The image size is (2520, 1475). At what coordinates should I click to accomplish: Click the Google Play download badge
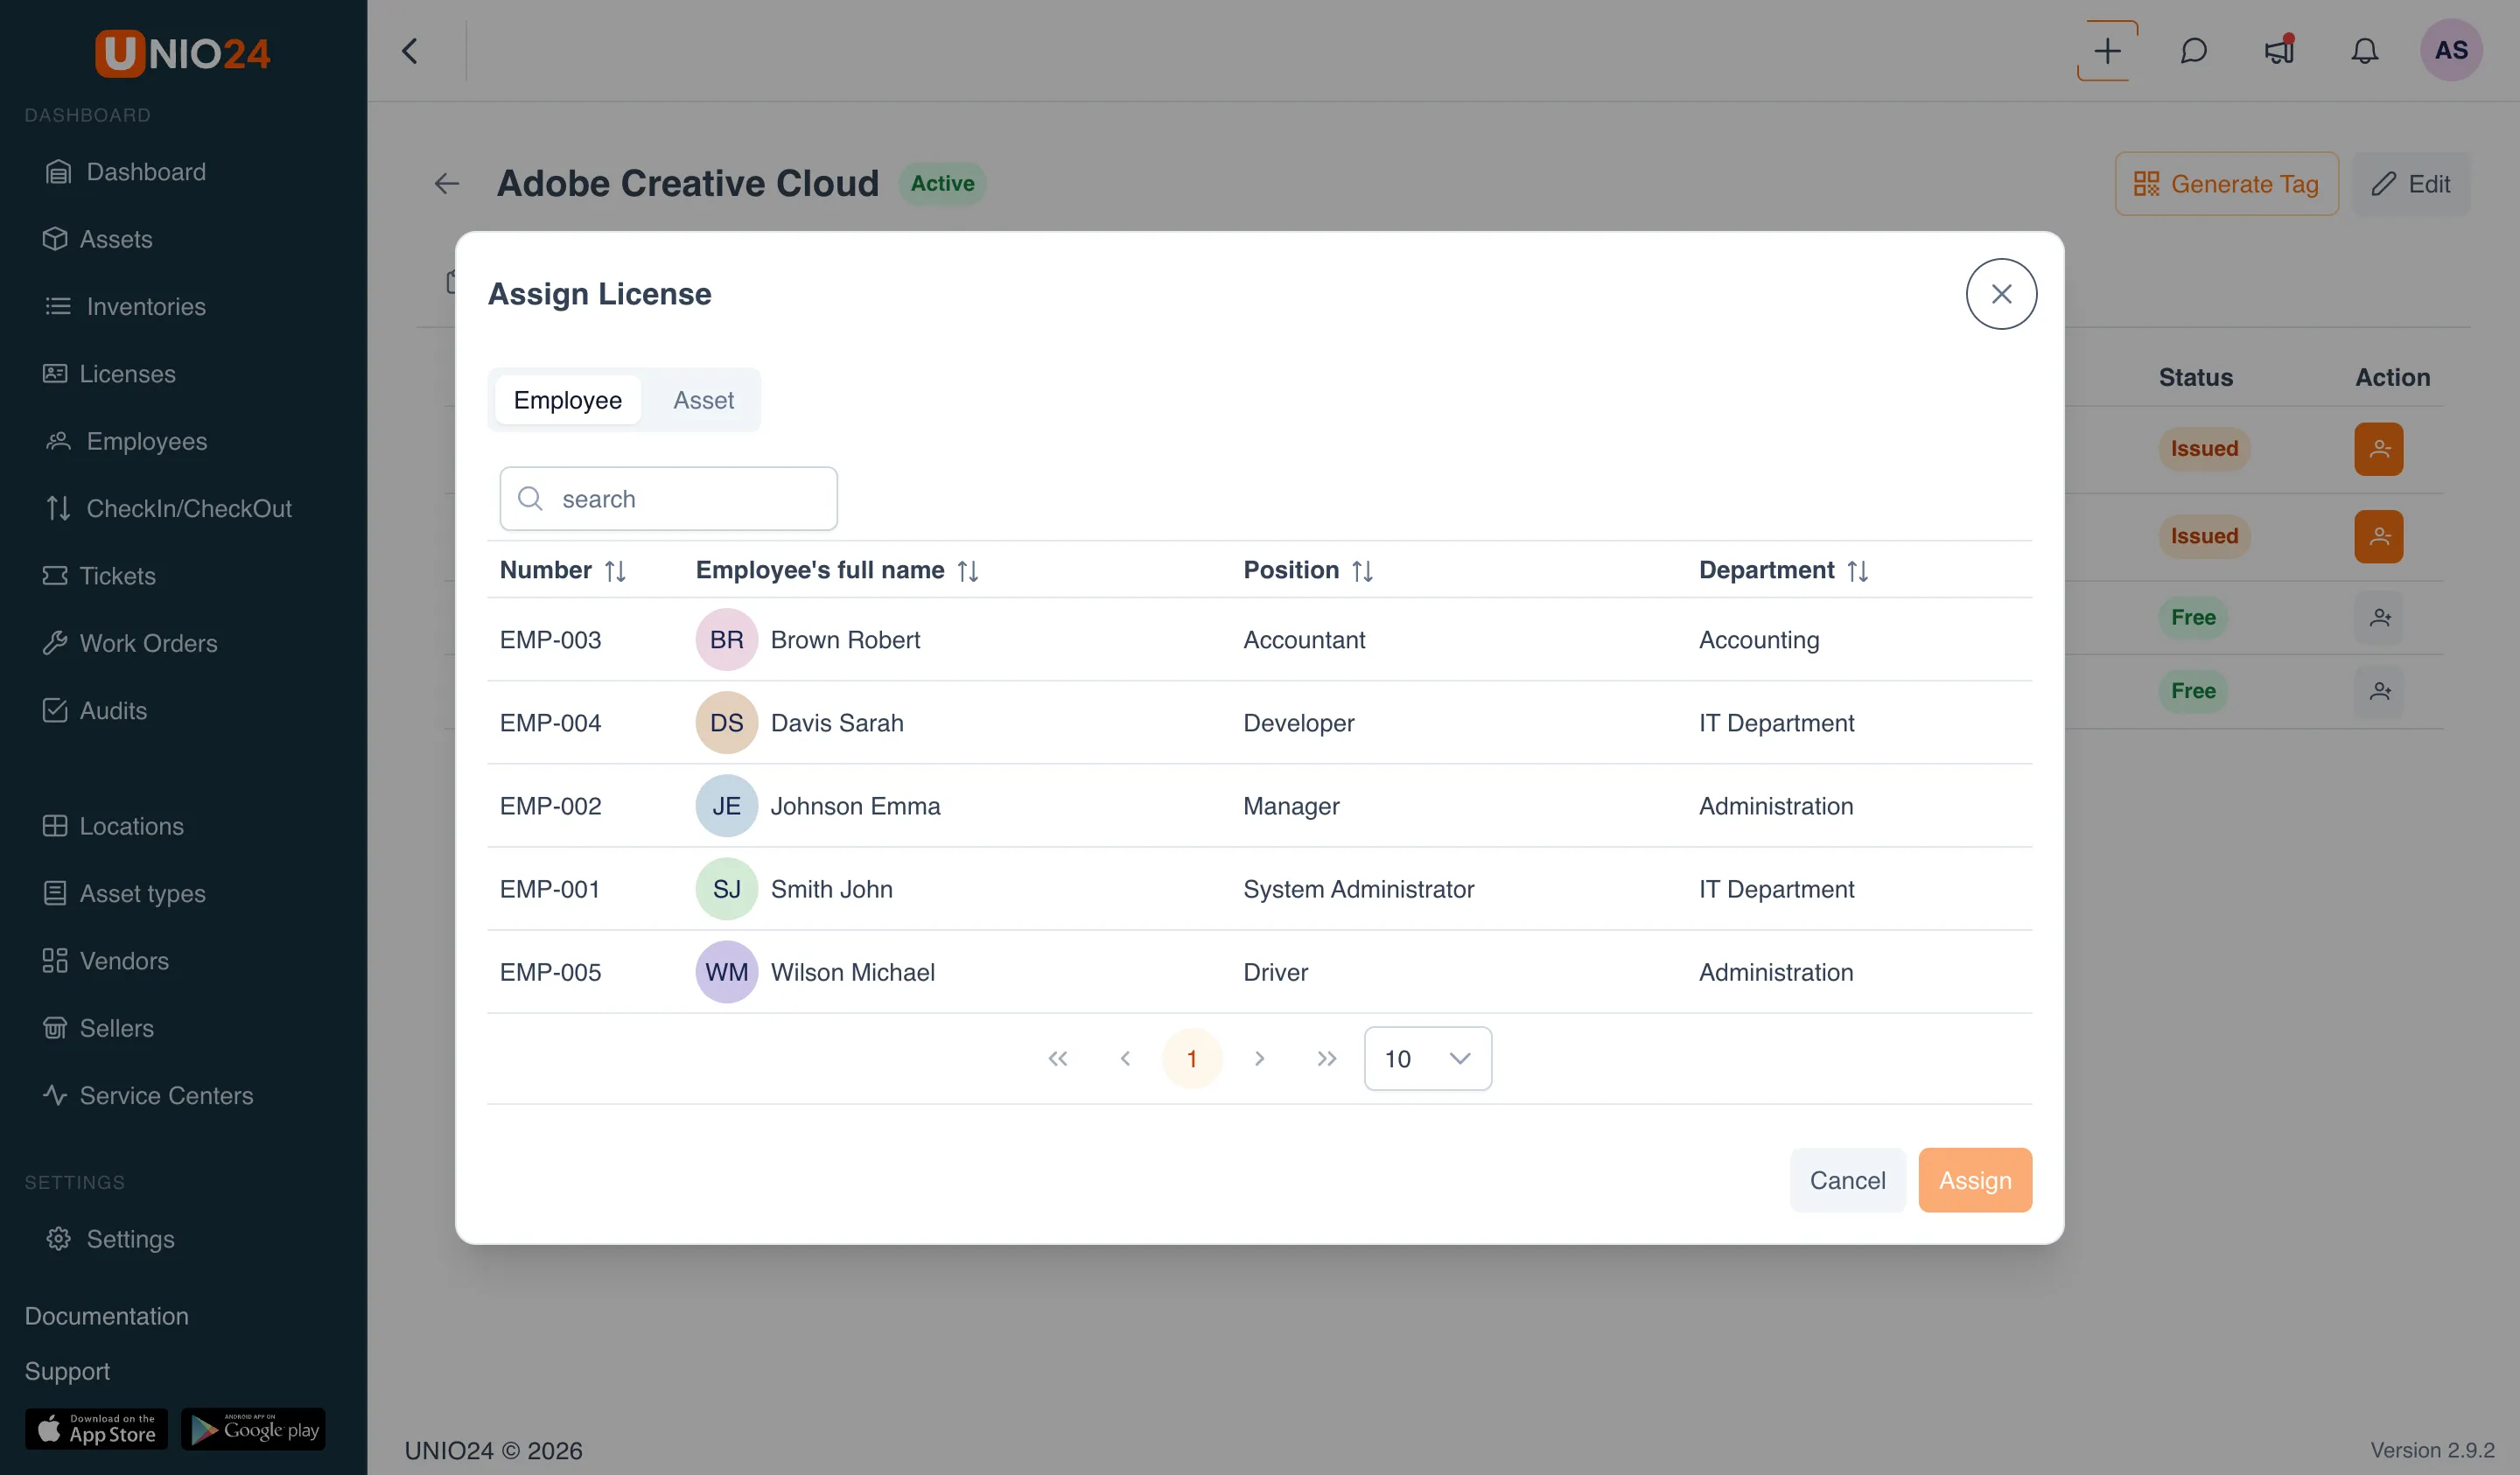[253, 1429]
